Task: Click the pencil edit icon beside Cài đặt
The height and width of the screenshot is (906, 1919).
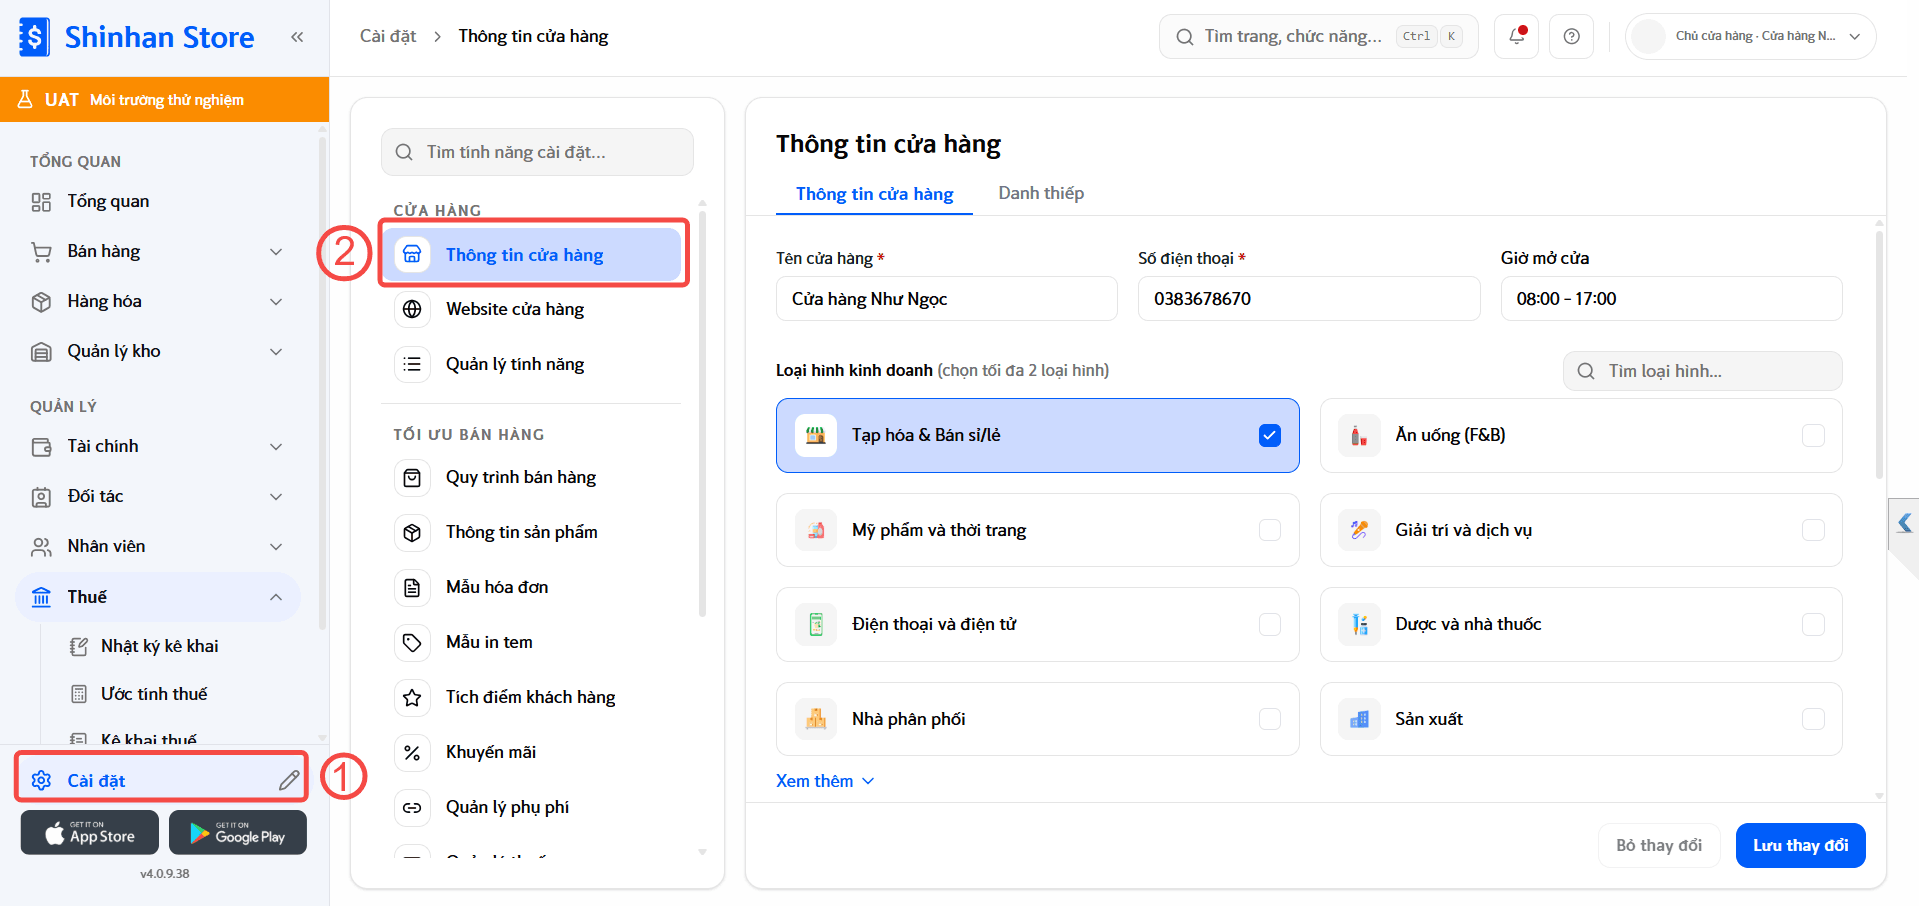Action: pyautogui.click(x=289, y=780)
